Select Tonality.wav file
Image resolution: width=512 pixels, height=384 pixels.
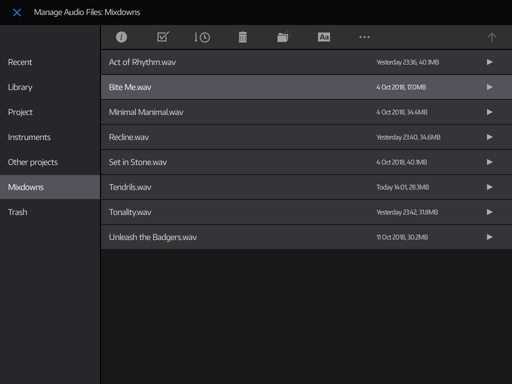point(306,212)
